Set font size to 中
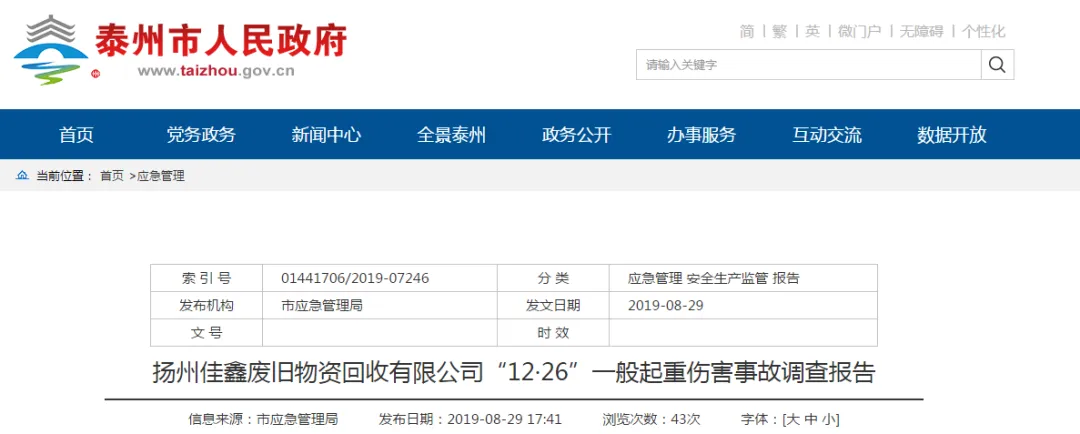Viewport: 1080px width, 434px height. tap(811, 419)
